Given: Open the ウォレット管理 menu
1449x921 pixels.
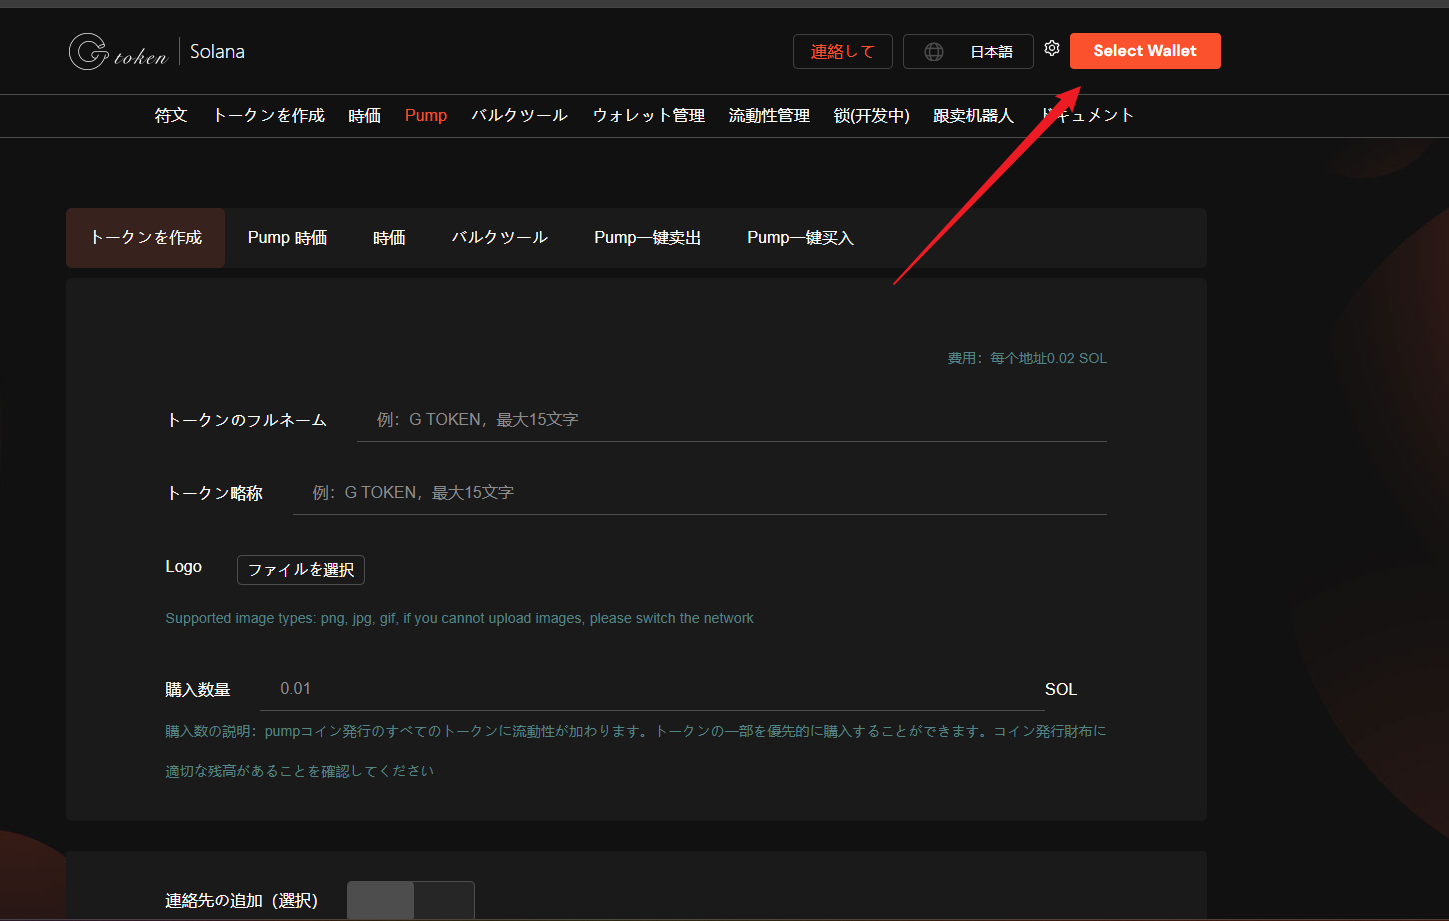Looking at the screenshot, I should tap(648, 115).
